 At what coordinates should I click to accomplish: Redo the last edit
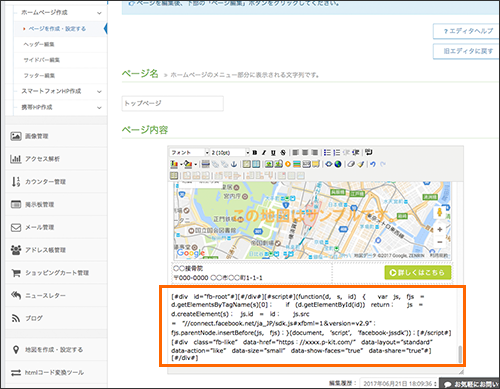pyautogui.click(x=382, y=164)
